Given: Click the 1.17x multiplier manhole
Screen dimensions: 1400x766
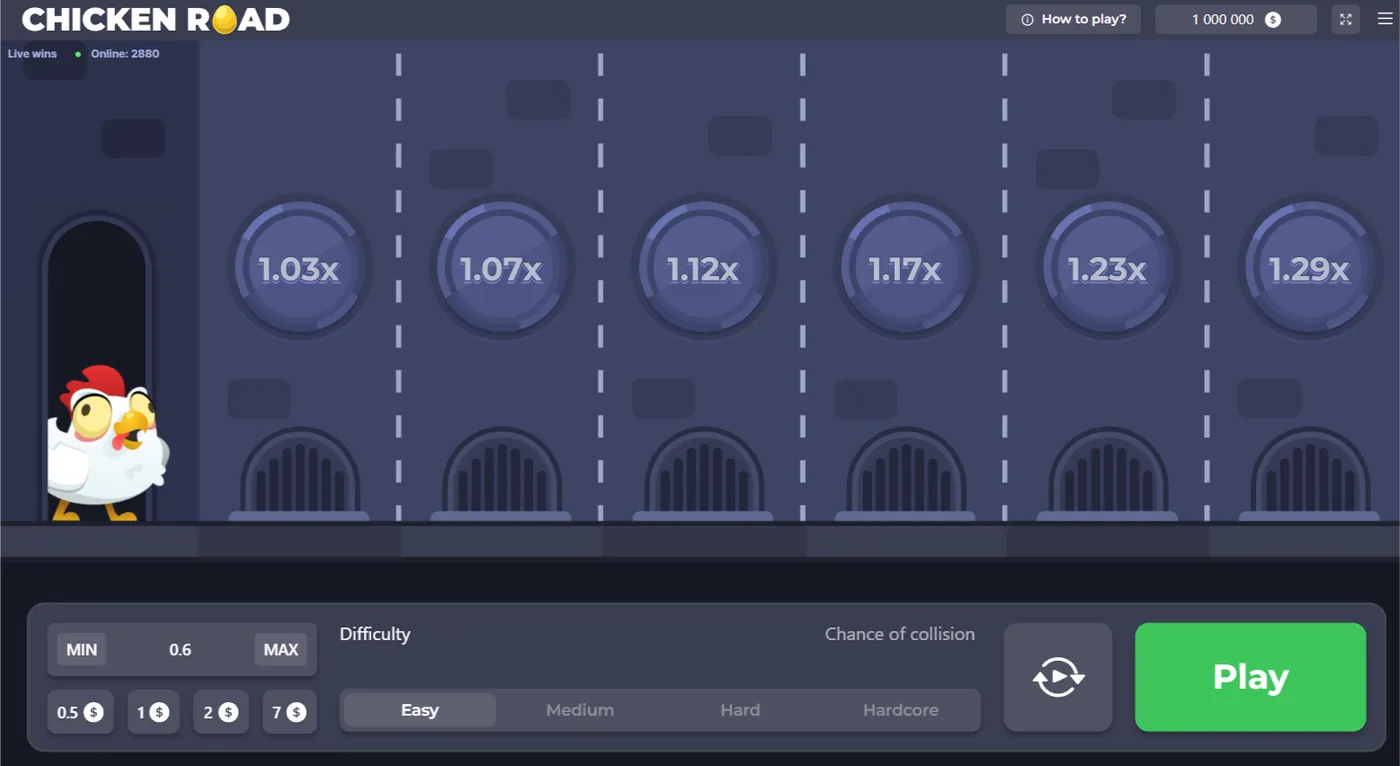Looking at the screenshot, I should pyautogui.click(x=905, y=268).
